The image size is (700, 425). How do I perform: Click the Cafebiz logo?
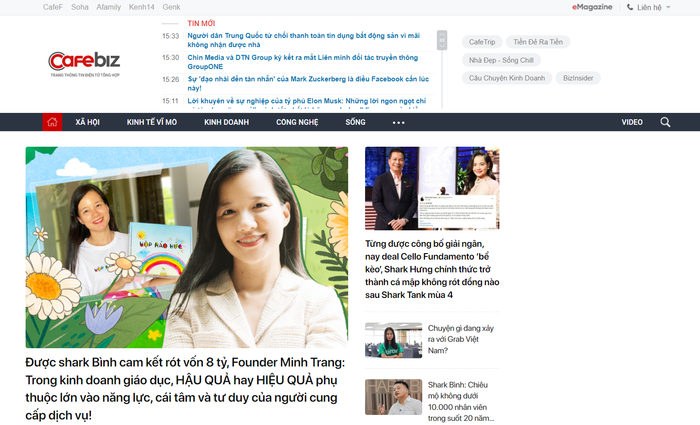pyautogui.click(x=84, y=64)
